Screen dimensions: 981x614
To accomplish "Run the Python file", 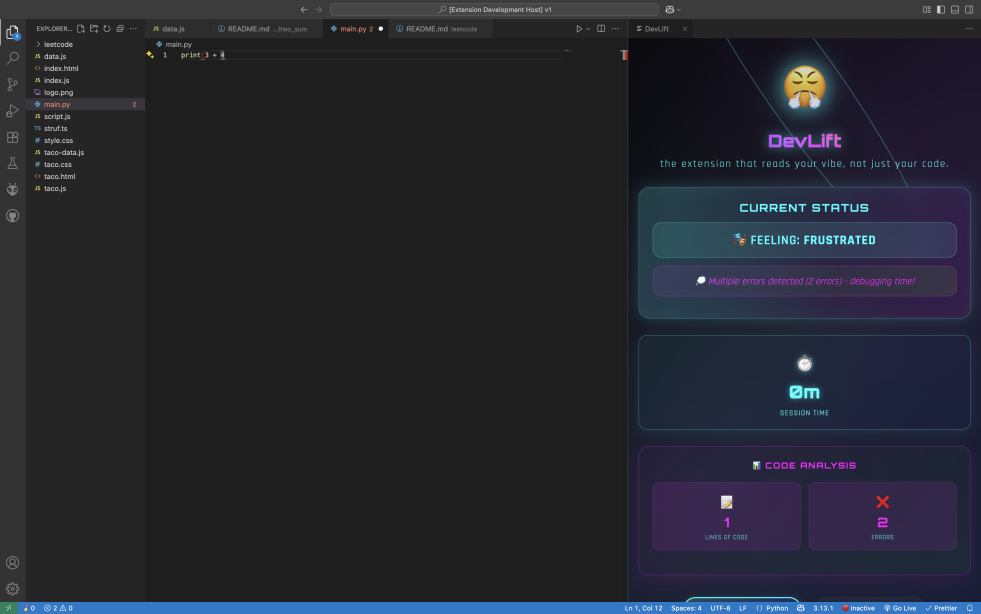I will click(579, 29).
